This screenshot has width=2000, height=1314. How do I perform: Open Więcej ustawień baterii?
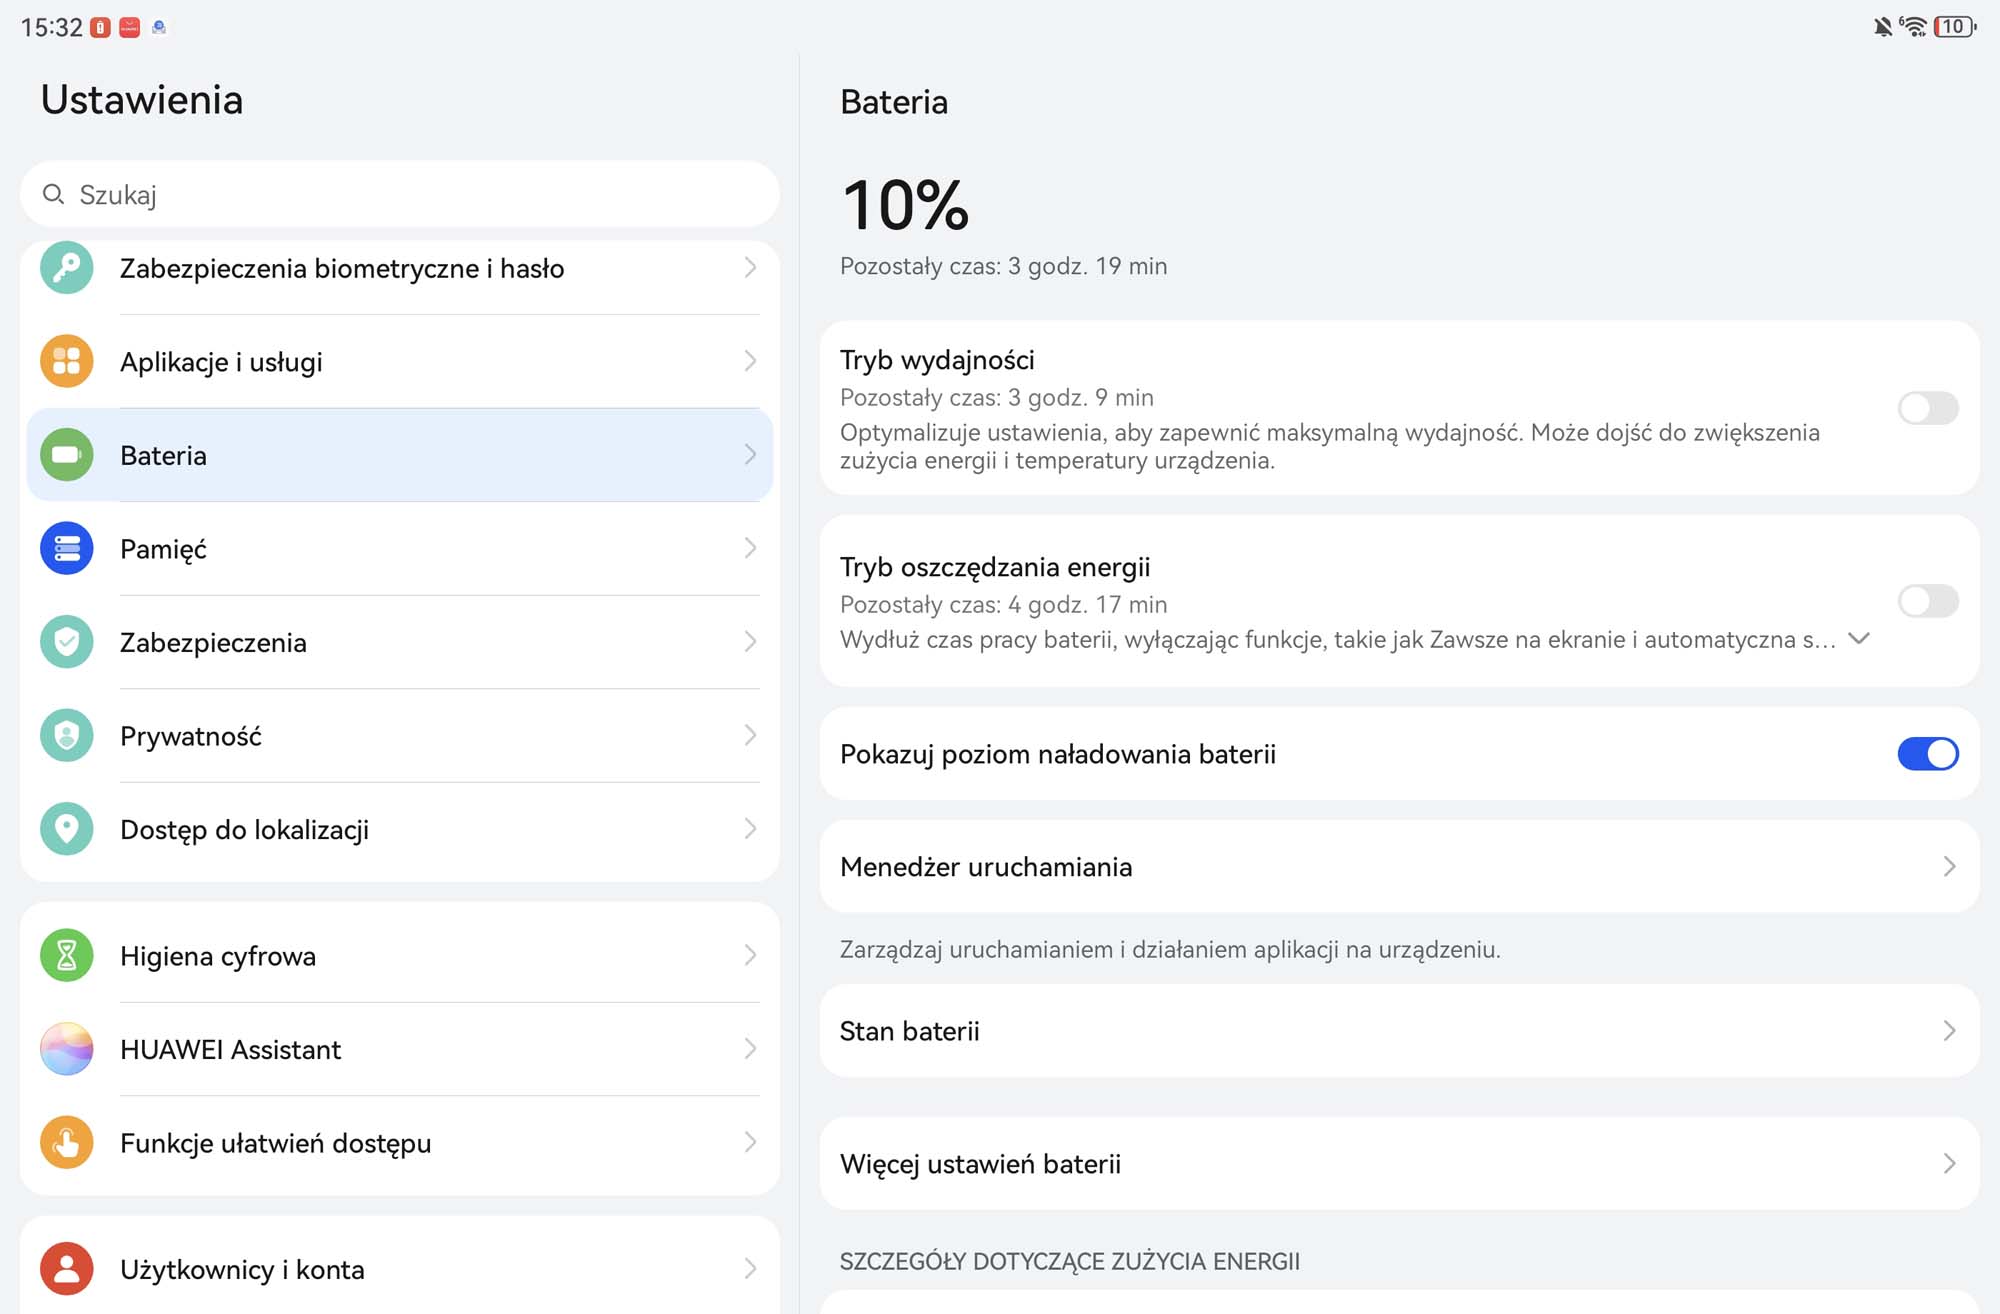(1399, 1163)
